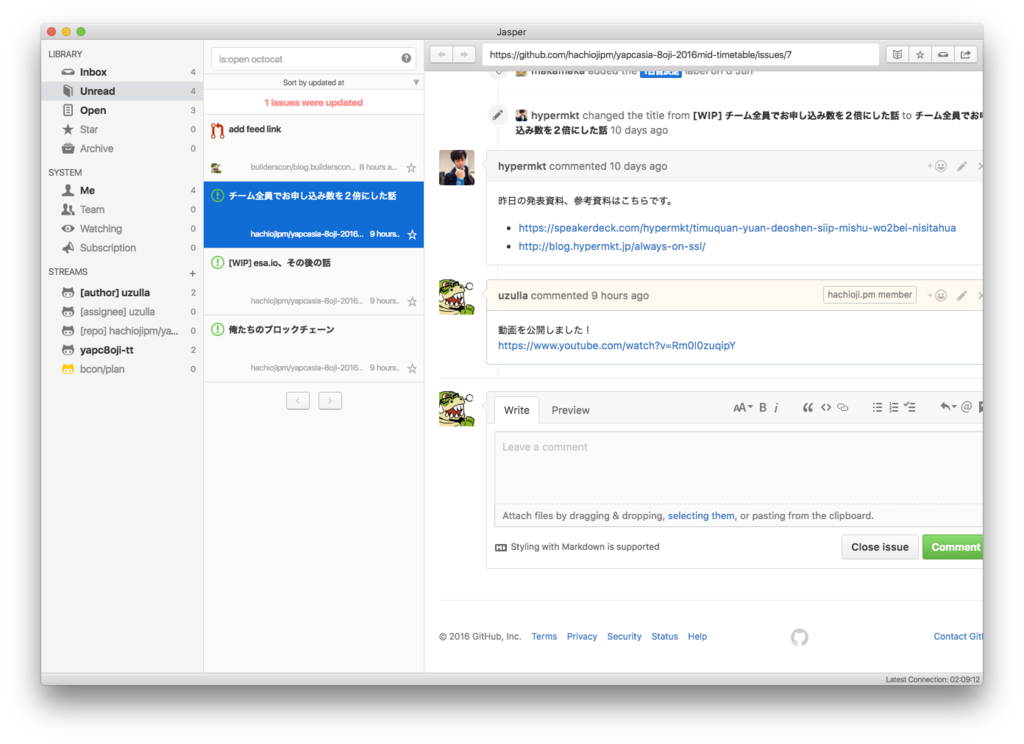Select the Team system stream
Viewport: 1024px width, 744px height.
(122, 210)
